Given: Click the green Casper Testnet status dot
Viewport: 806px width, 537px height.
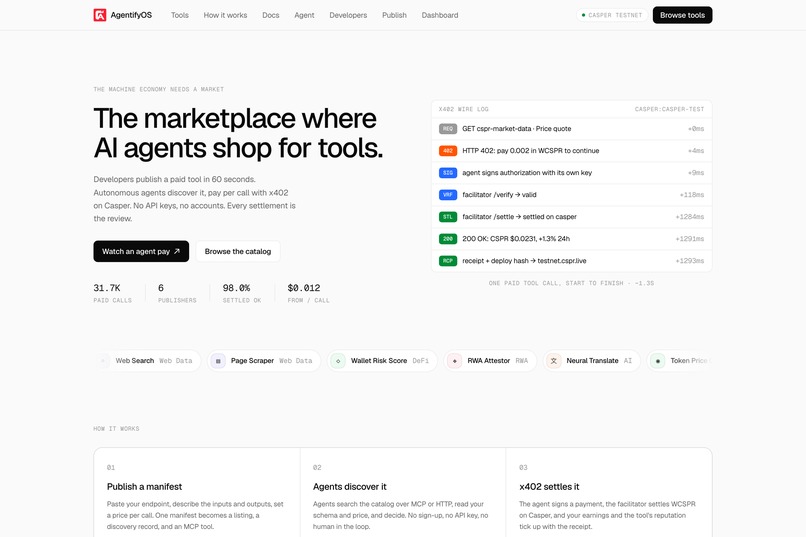Looking at the screenshot, I should click(583, 15).
